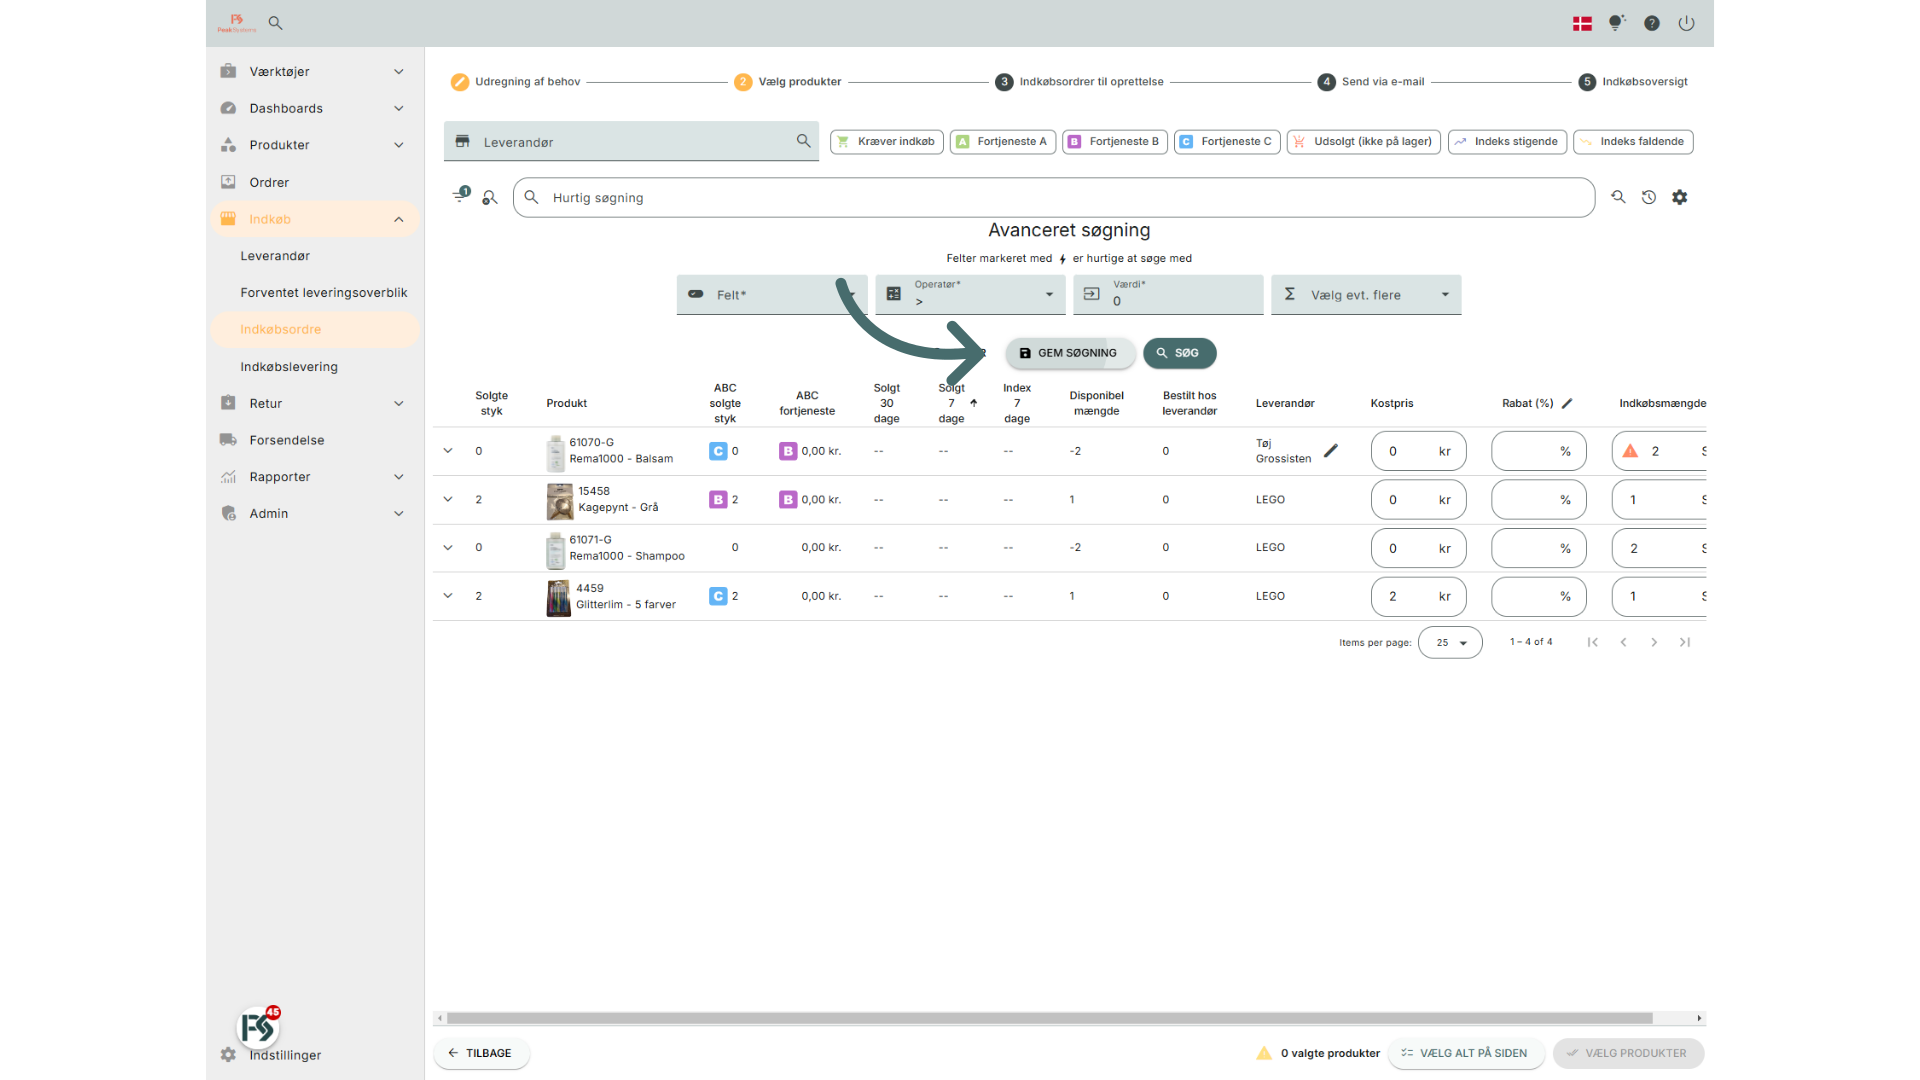This screenshot has width=1920, height=1080.
Task: Expand the Værktøjer sidebar menu
Action: pyautogui.click(x=315, y=71)
